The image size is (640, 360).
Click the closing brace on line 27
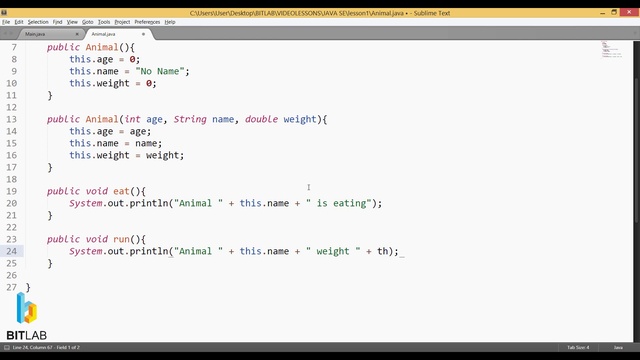[28, 287]
